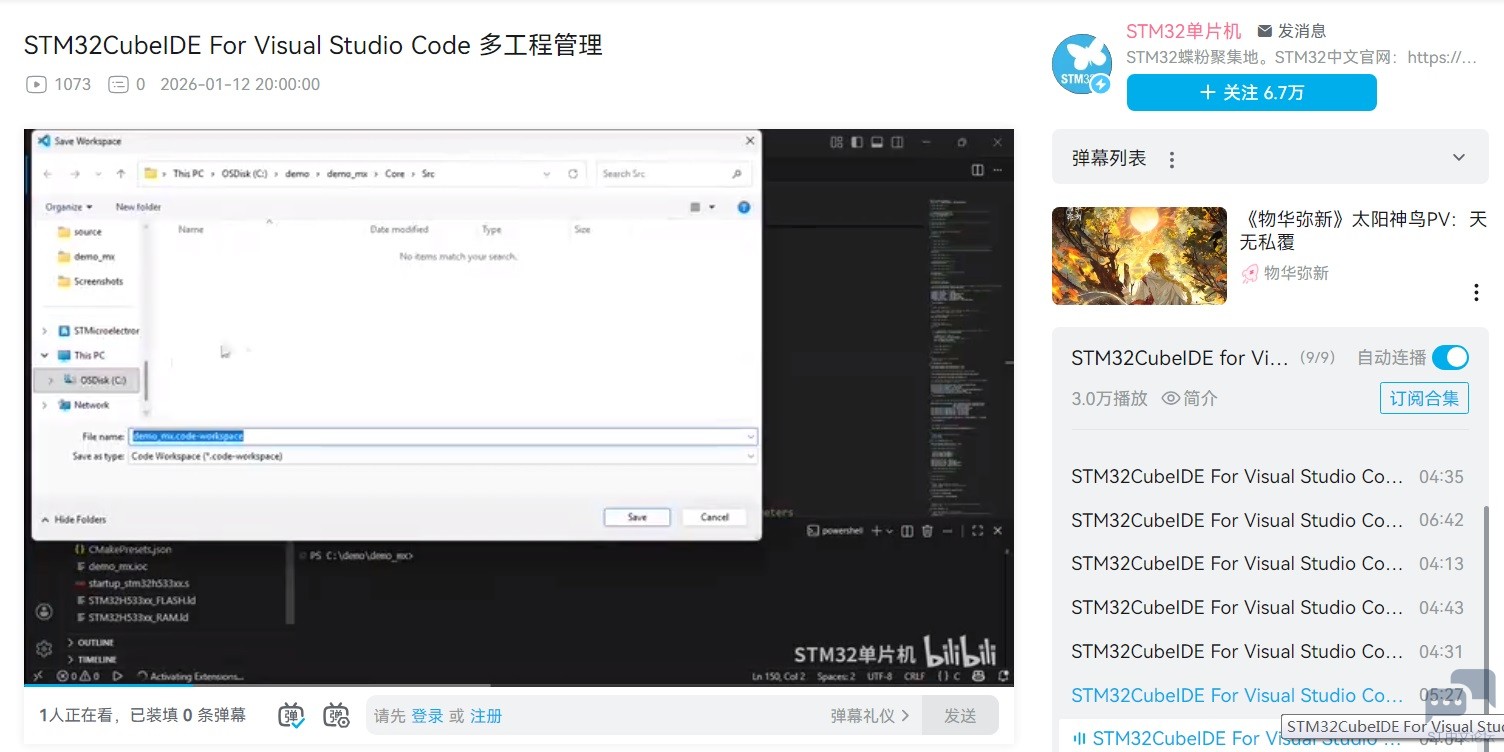This screenshot has height=752, width=1504.
Task: Open three-dot options for 物华弥新 recommendation
Action: tap(1476, 292)
